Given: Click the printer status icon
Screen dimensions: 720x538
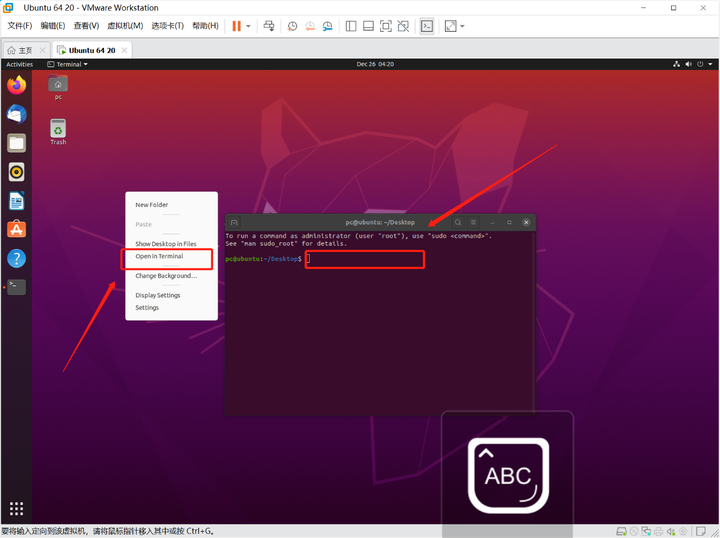Looking at the screenshot, I should [x=658, y=532].
